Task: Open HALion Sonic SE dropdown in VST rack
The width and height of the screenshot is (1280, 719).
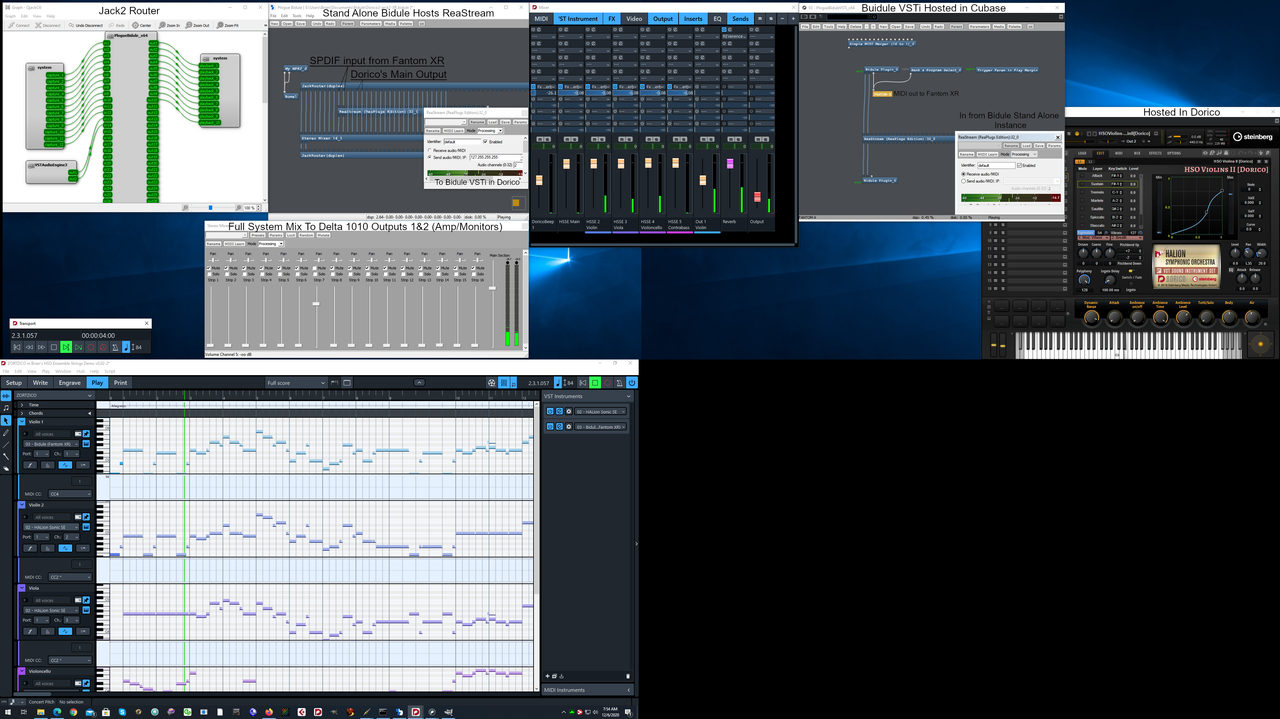Action: coord(601,411)
